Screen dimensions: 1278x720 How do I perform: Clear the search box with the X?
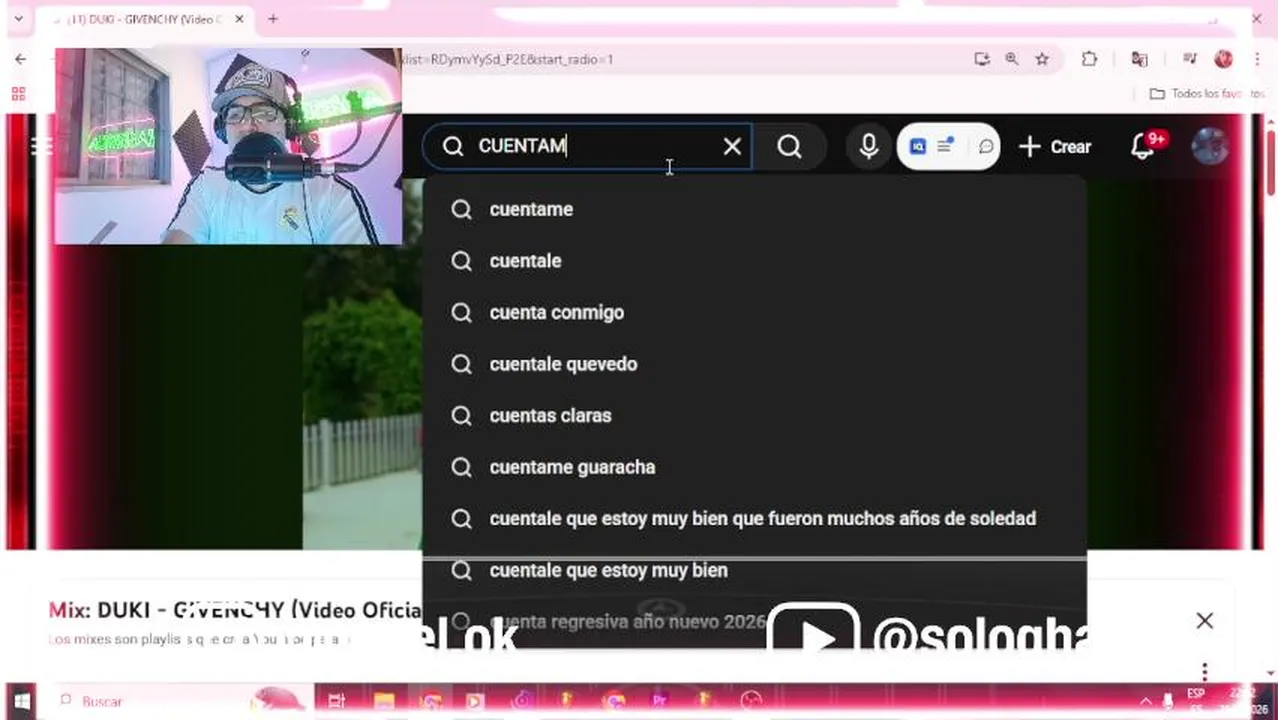pos(732,147)
